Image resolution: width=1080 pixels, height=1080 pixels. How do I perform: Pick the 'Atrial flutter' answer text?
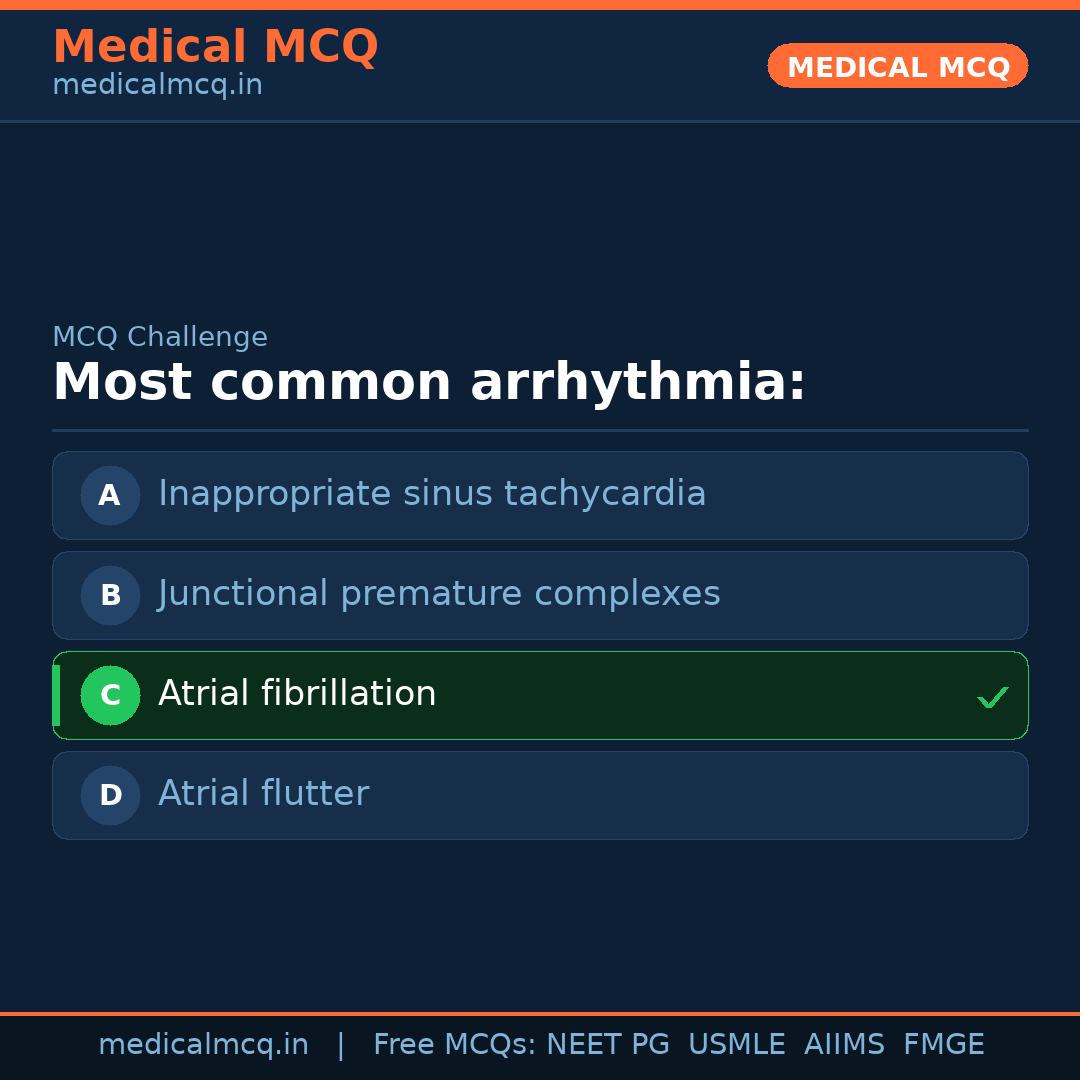pos(263,794)
